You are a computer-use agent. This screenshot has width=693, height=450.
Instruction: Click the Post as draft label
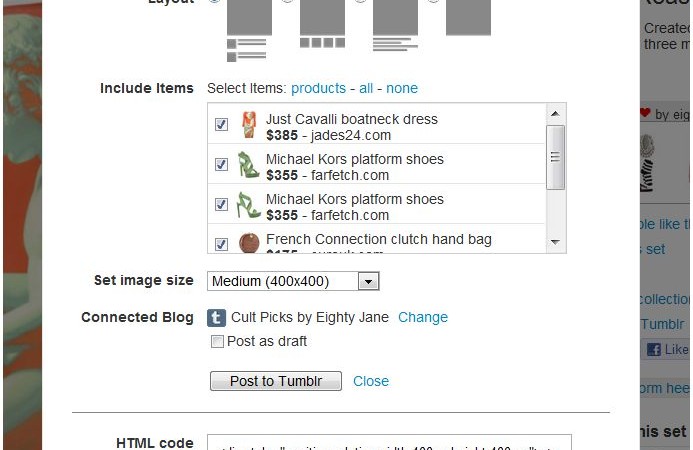[x=267, y=341]
